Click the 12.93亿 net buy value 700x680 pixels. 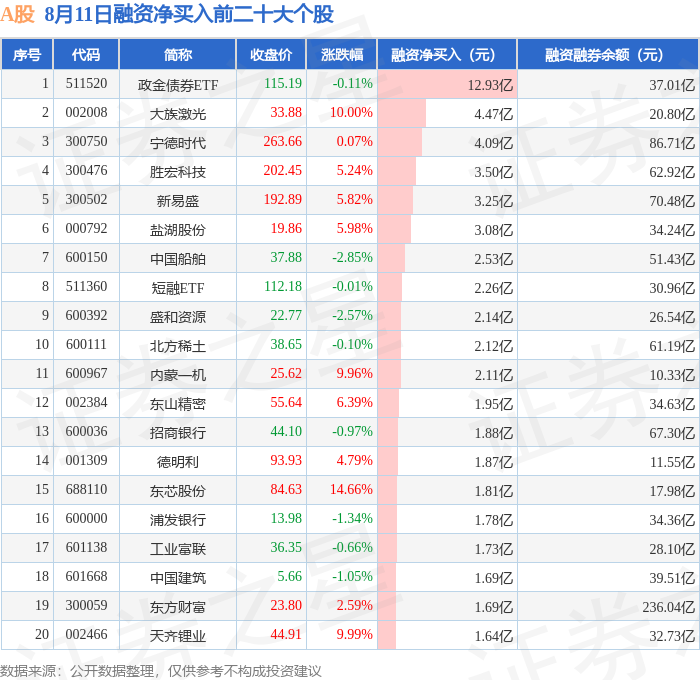point(490,85)
